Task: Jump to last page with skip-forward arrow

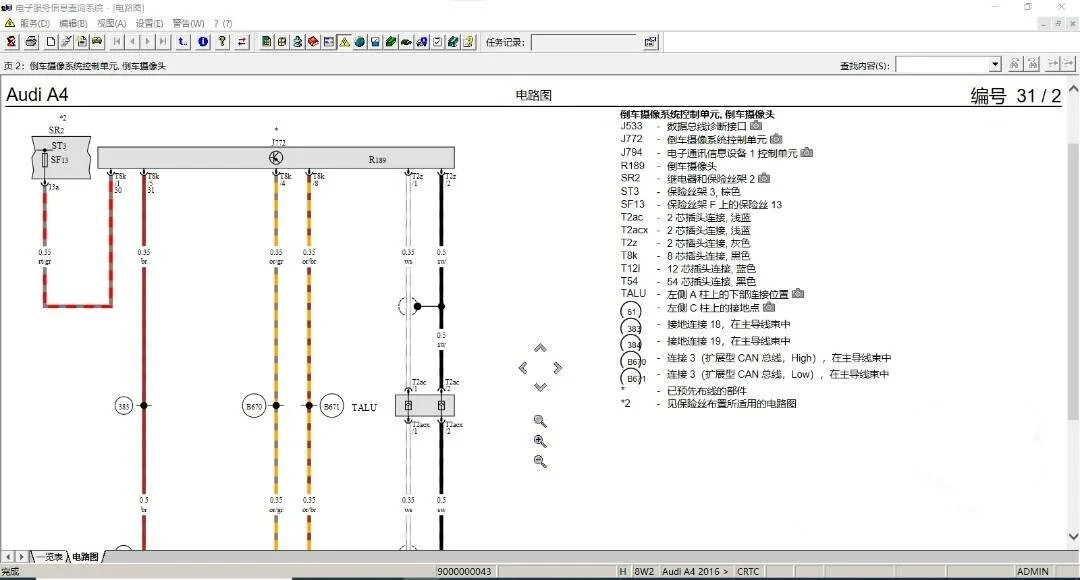Action: [x=163, y=42]
